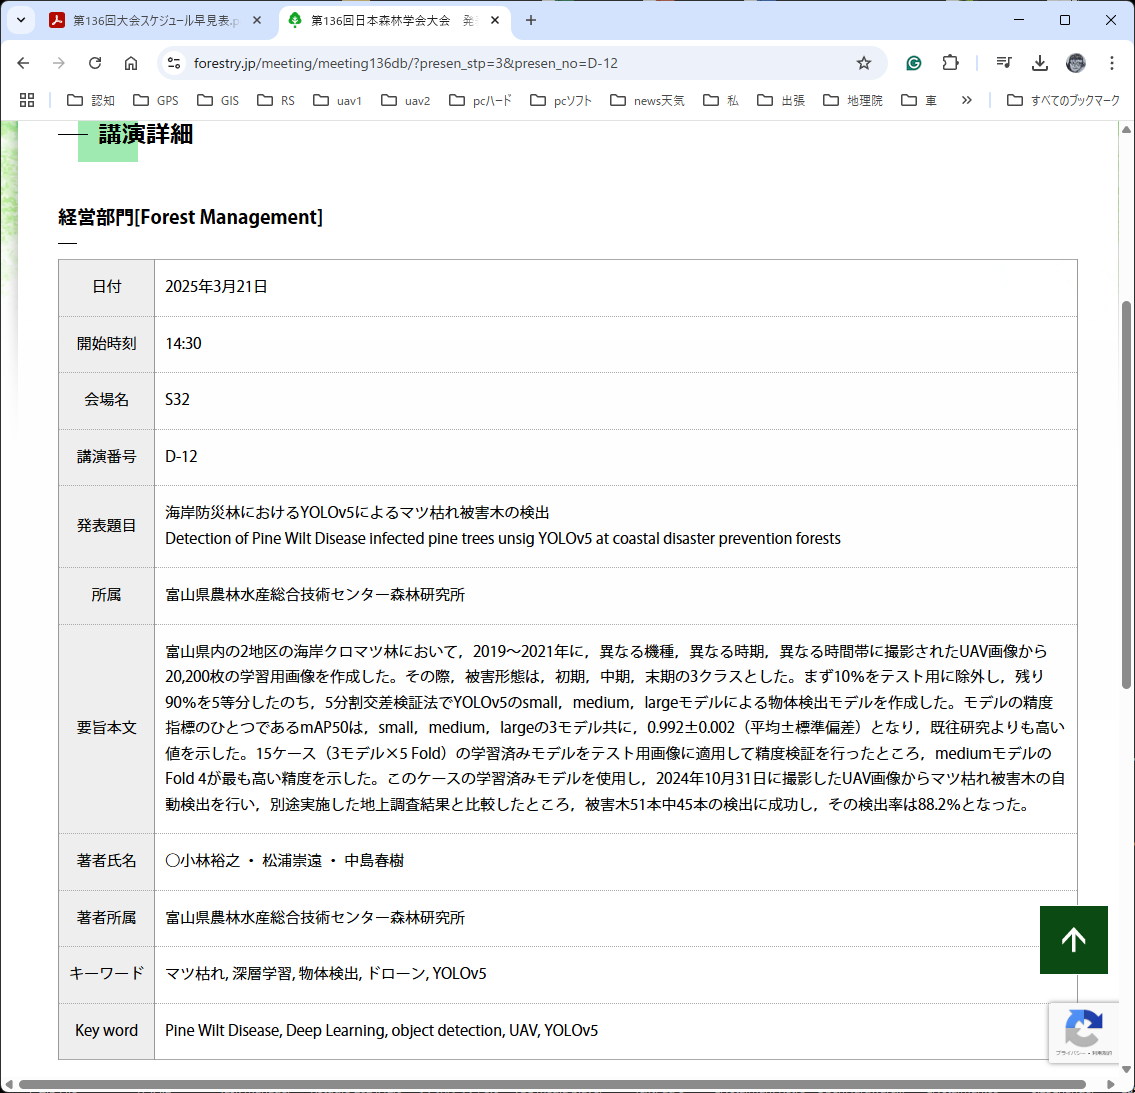The width and height of the screenshot is (1135, 1093).
Task: Click the Japanese keywords マツ枯れ, 深層学習 line
Action: pos(326,974)
